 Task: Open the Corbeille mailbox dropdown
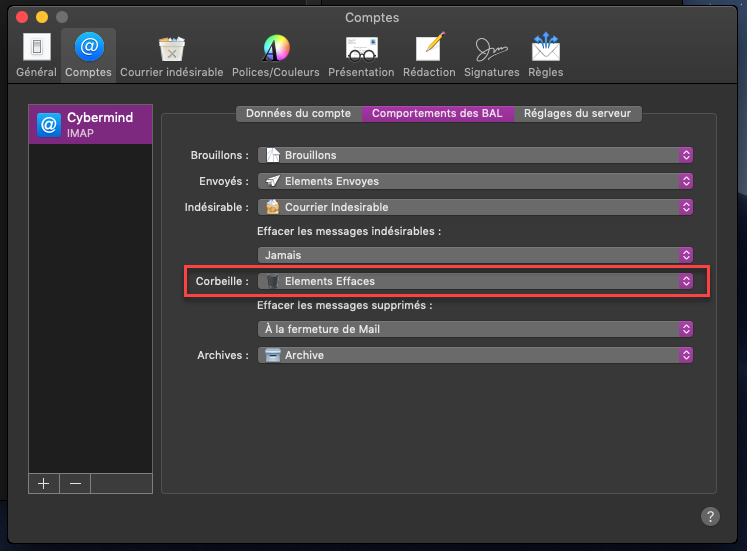475,281
